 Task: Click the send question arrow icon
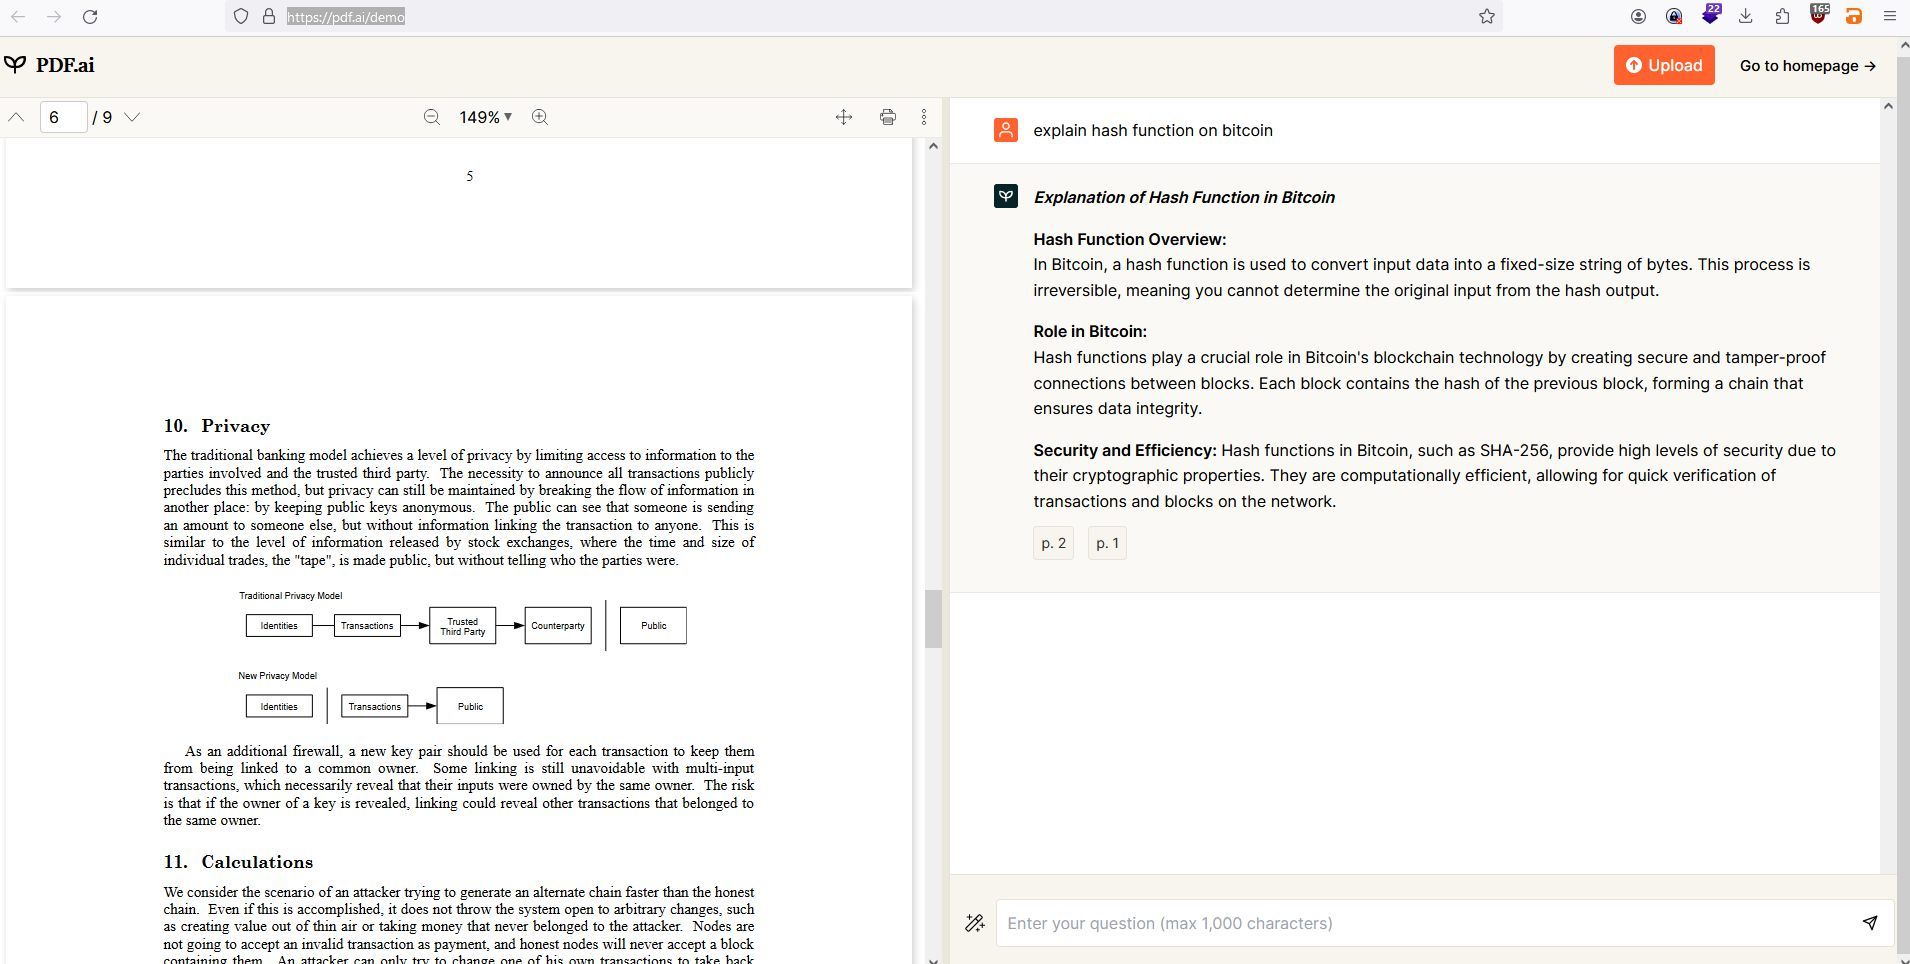pyautogui.click(x=1869, y=923)
